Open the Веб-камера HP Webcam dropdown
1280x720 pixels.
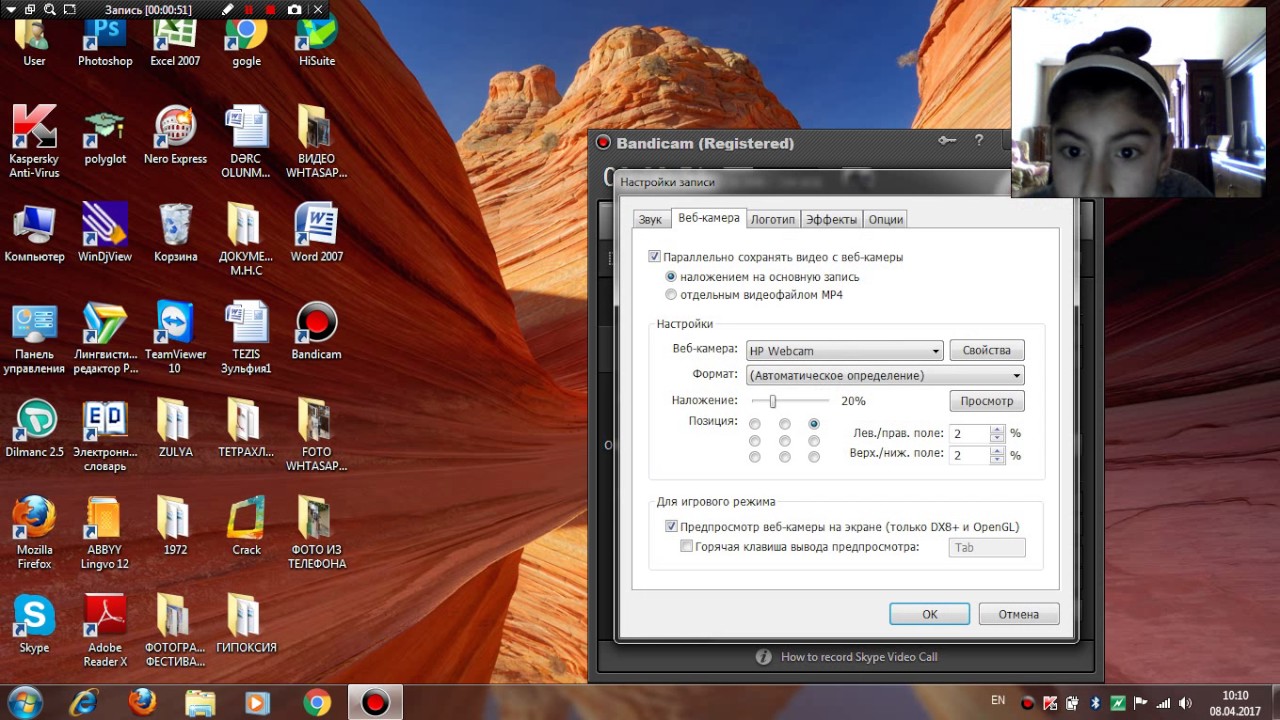[845, 351]
